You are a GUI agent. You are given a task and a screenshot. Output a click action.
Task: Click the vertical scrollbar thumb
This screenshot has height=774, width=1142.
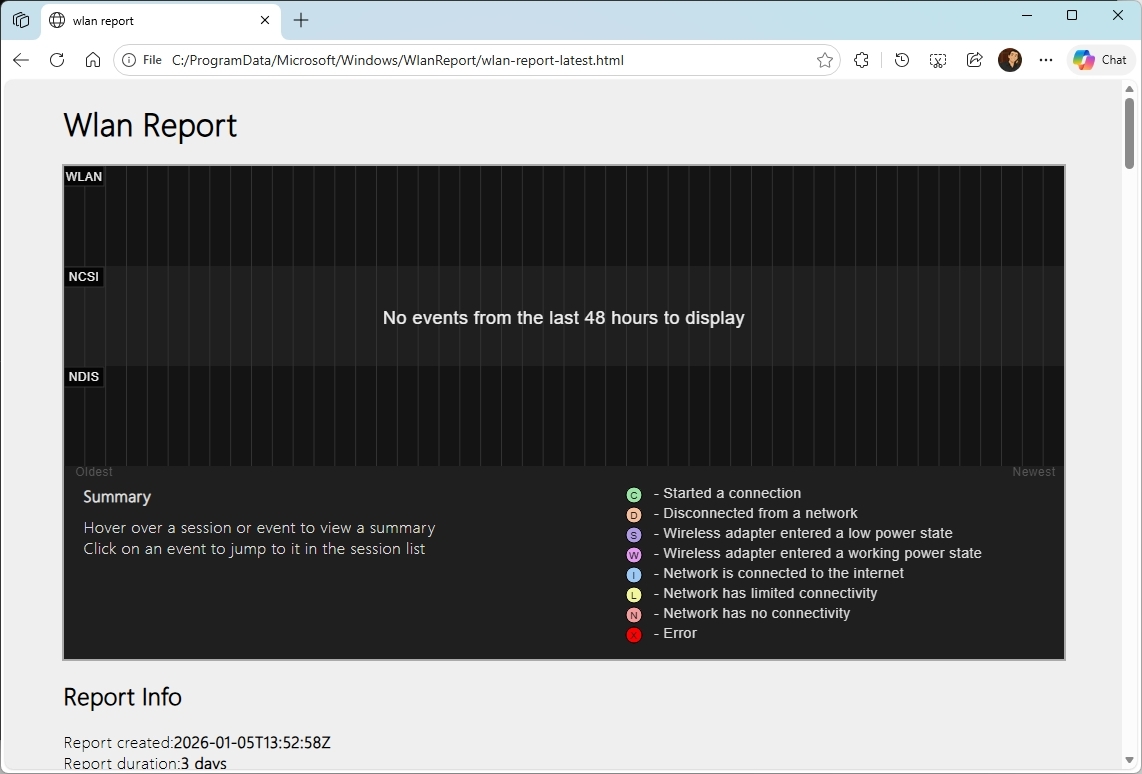tap(1130, 133)
